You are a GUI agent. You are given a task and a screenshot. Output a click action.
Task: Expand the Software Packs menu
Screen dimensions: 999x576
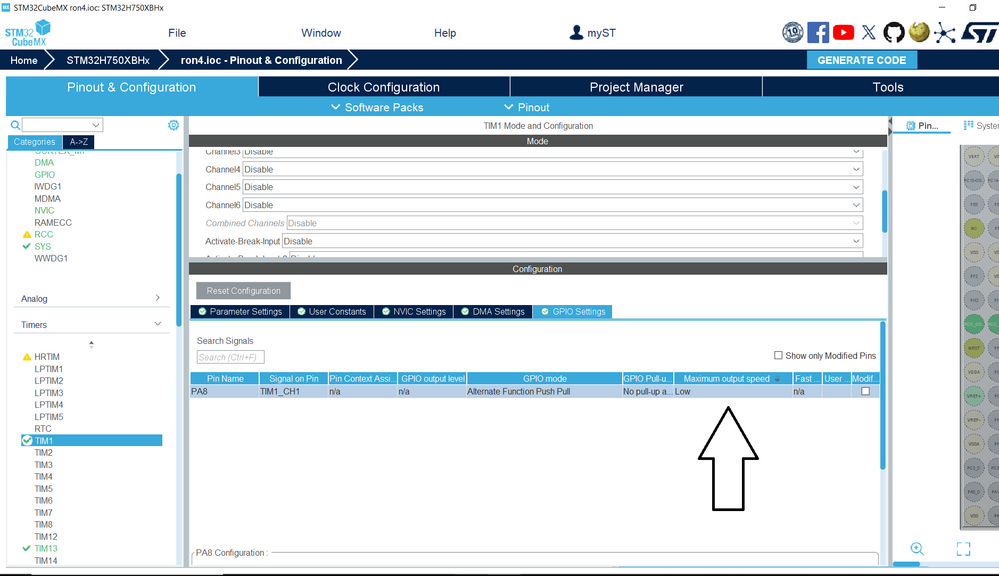coord(377,107)
